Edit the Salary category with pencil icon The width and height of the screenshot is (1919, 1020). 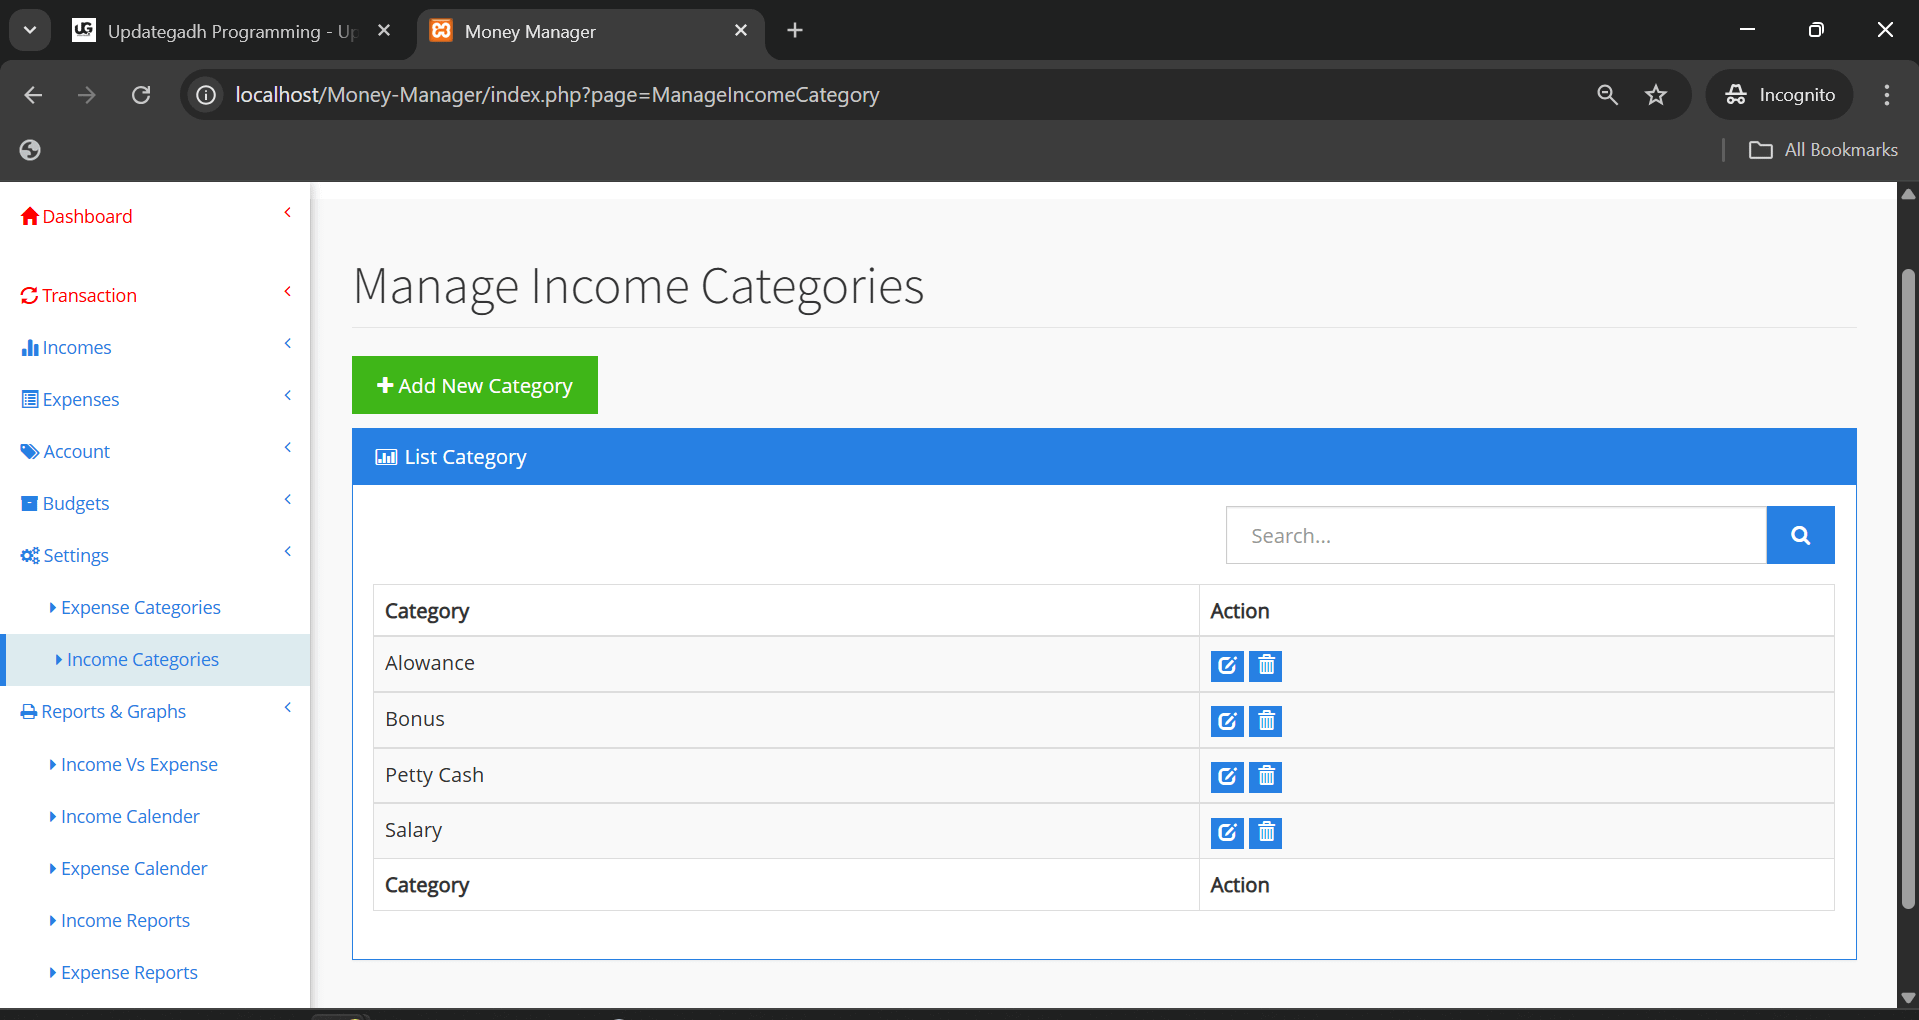point(1226,832)
